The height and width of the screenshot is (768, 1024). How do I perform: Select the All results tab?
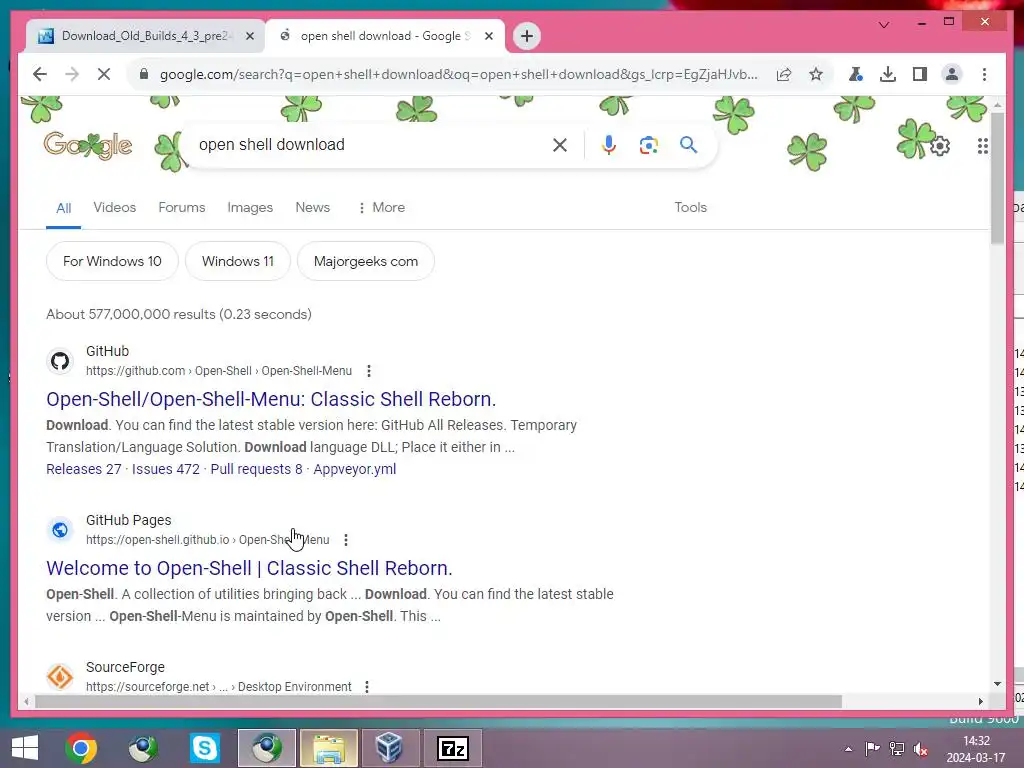(x=63, y=208)
